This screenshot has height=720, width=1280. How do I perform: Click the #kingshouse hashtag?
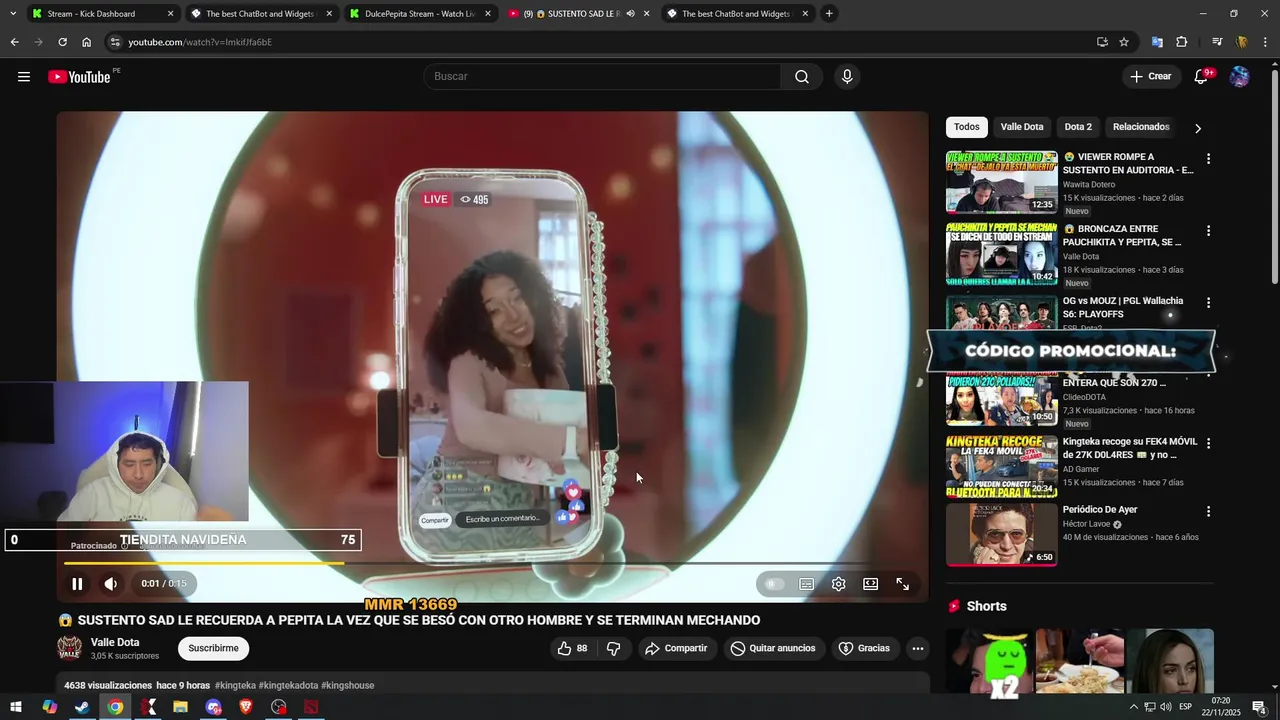pyautogui.click(x=348, y=686)
